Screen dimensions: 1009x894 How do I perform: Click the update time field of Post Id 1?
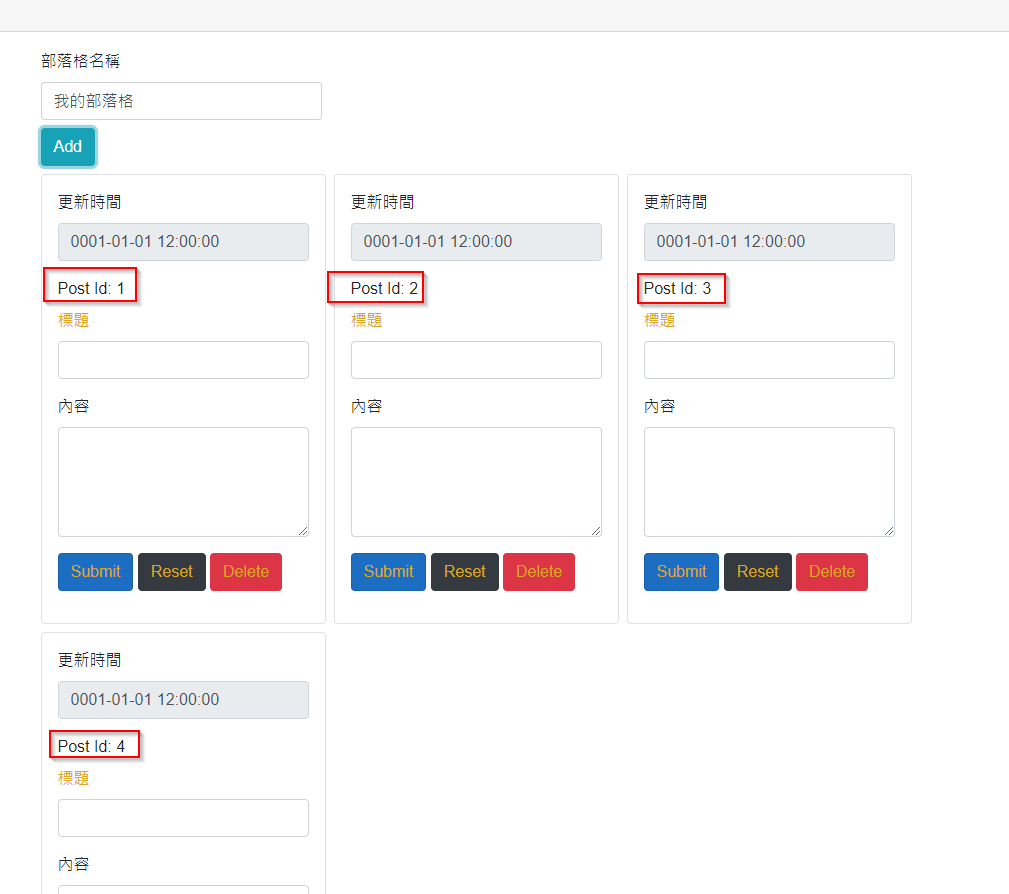coord(183,242)
